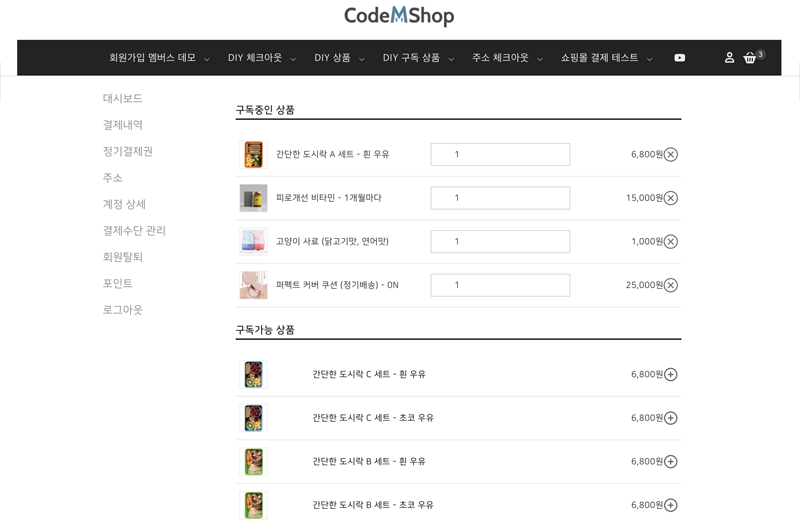The width and height of the screenshot is (800, 525).
Task: Open 쇼핑몰 결제 테스트 menu
Action: click(x=606, y=58)
